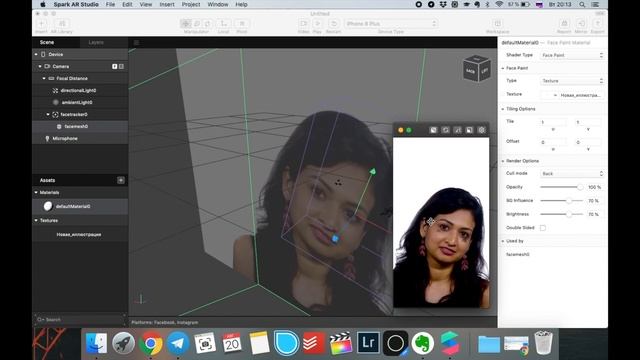The height and width of the screenshot is (360, 640).
Task: Open simulator preview settings gear
Action: click(x=482, y=130)
